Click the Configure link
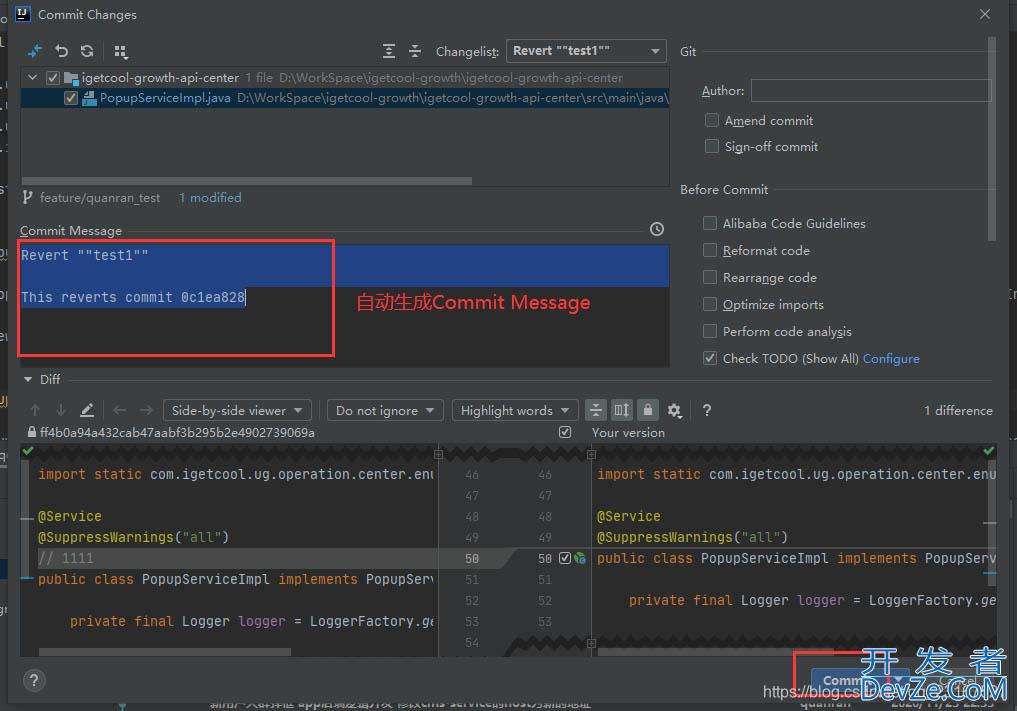Viewport: 1017px width, 711px height. tap(891, 358)
